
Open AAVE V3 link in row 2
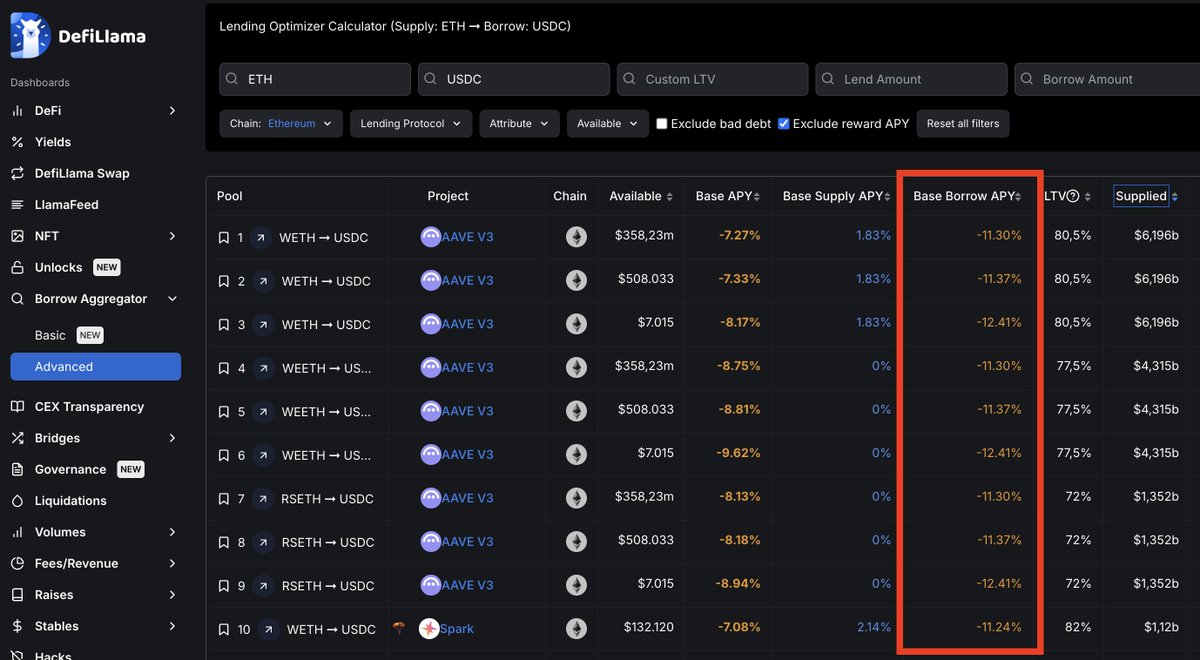(x=467, y=281)
